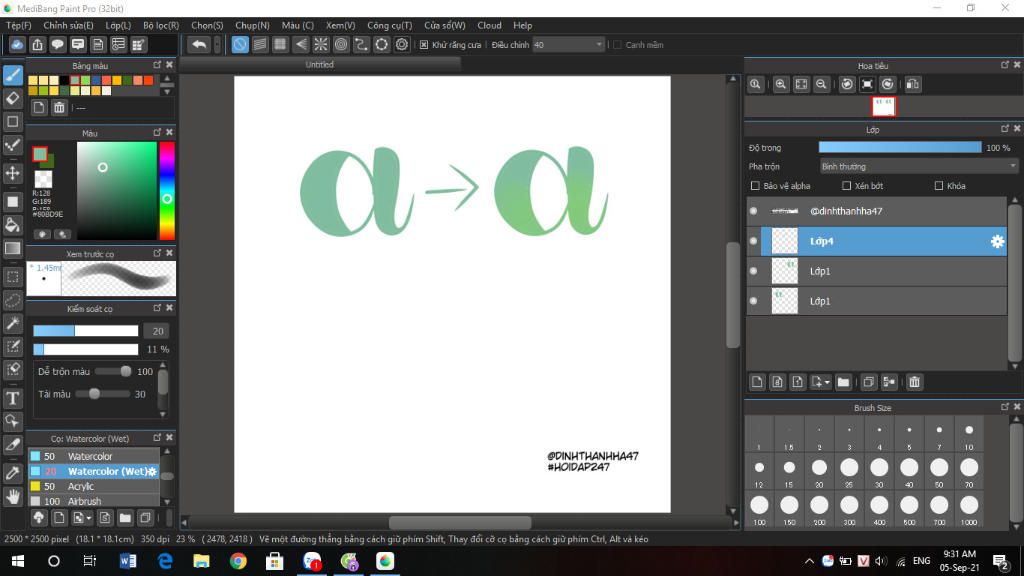Select the Magic Wand tool
This screenshot has width=1024, height=576.
click(x=13, y=323)
